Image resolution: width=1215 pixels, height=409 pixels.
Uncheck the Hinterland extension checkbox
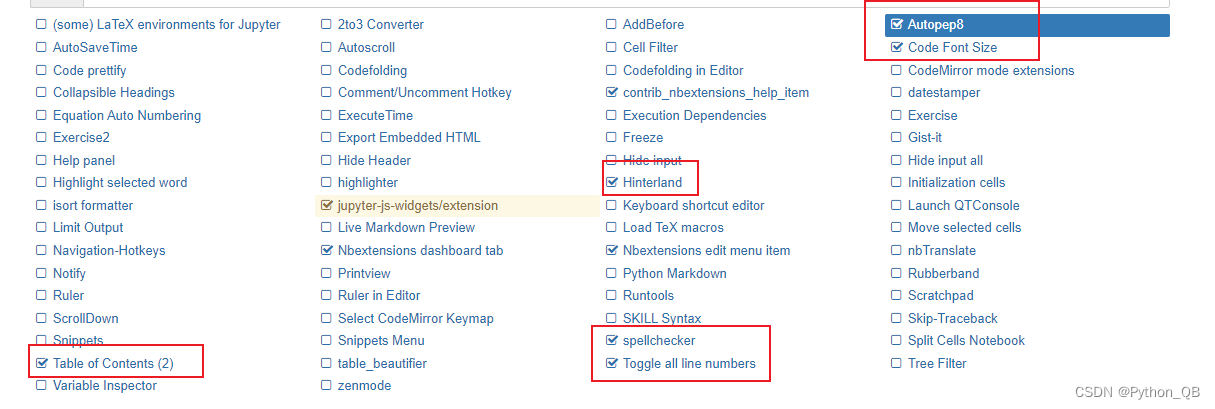612,182
